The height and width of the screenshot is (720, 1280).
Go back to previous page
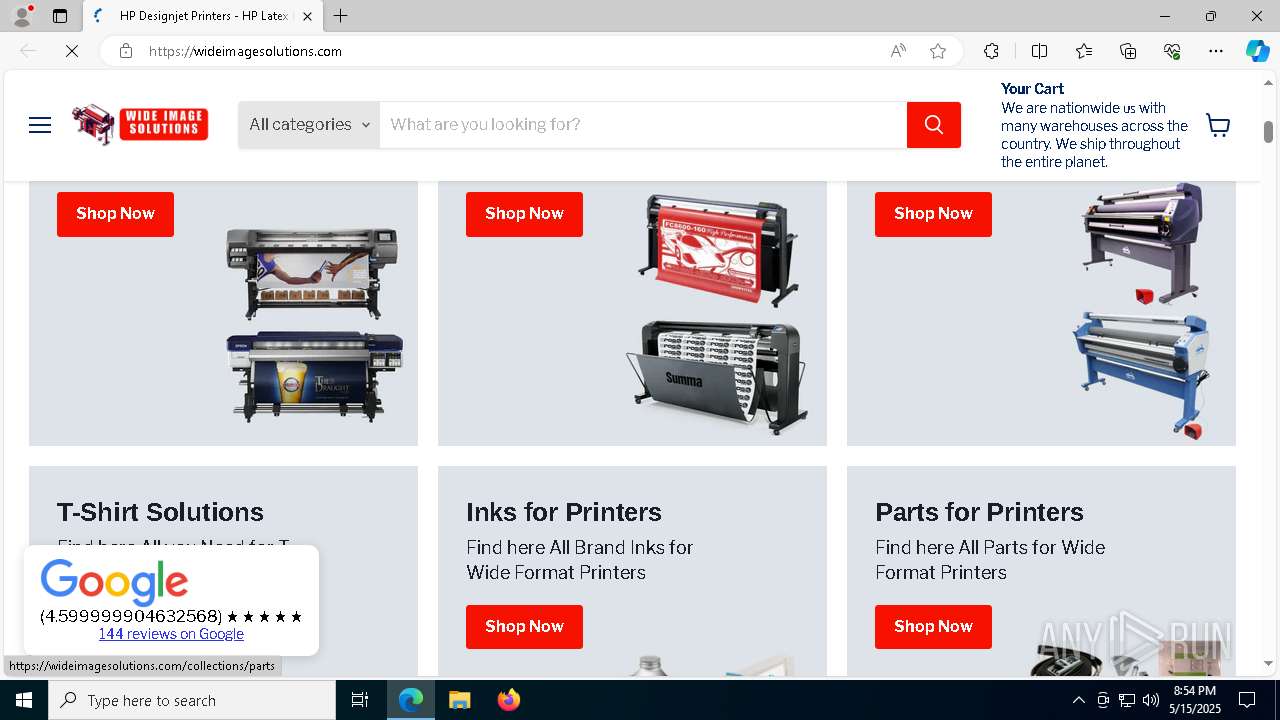click(x=28, y=51)
